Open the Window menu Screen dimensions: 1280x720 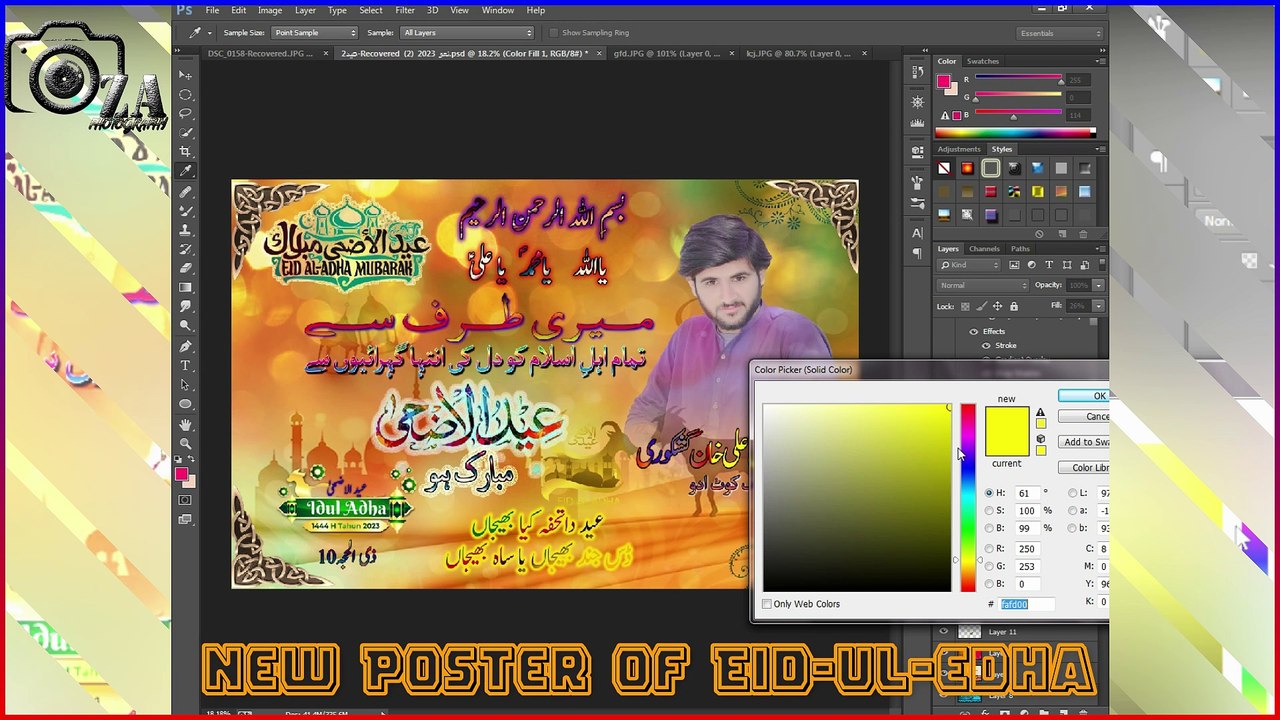click(x=498, y=10)
